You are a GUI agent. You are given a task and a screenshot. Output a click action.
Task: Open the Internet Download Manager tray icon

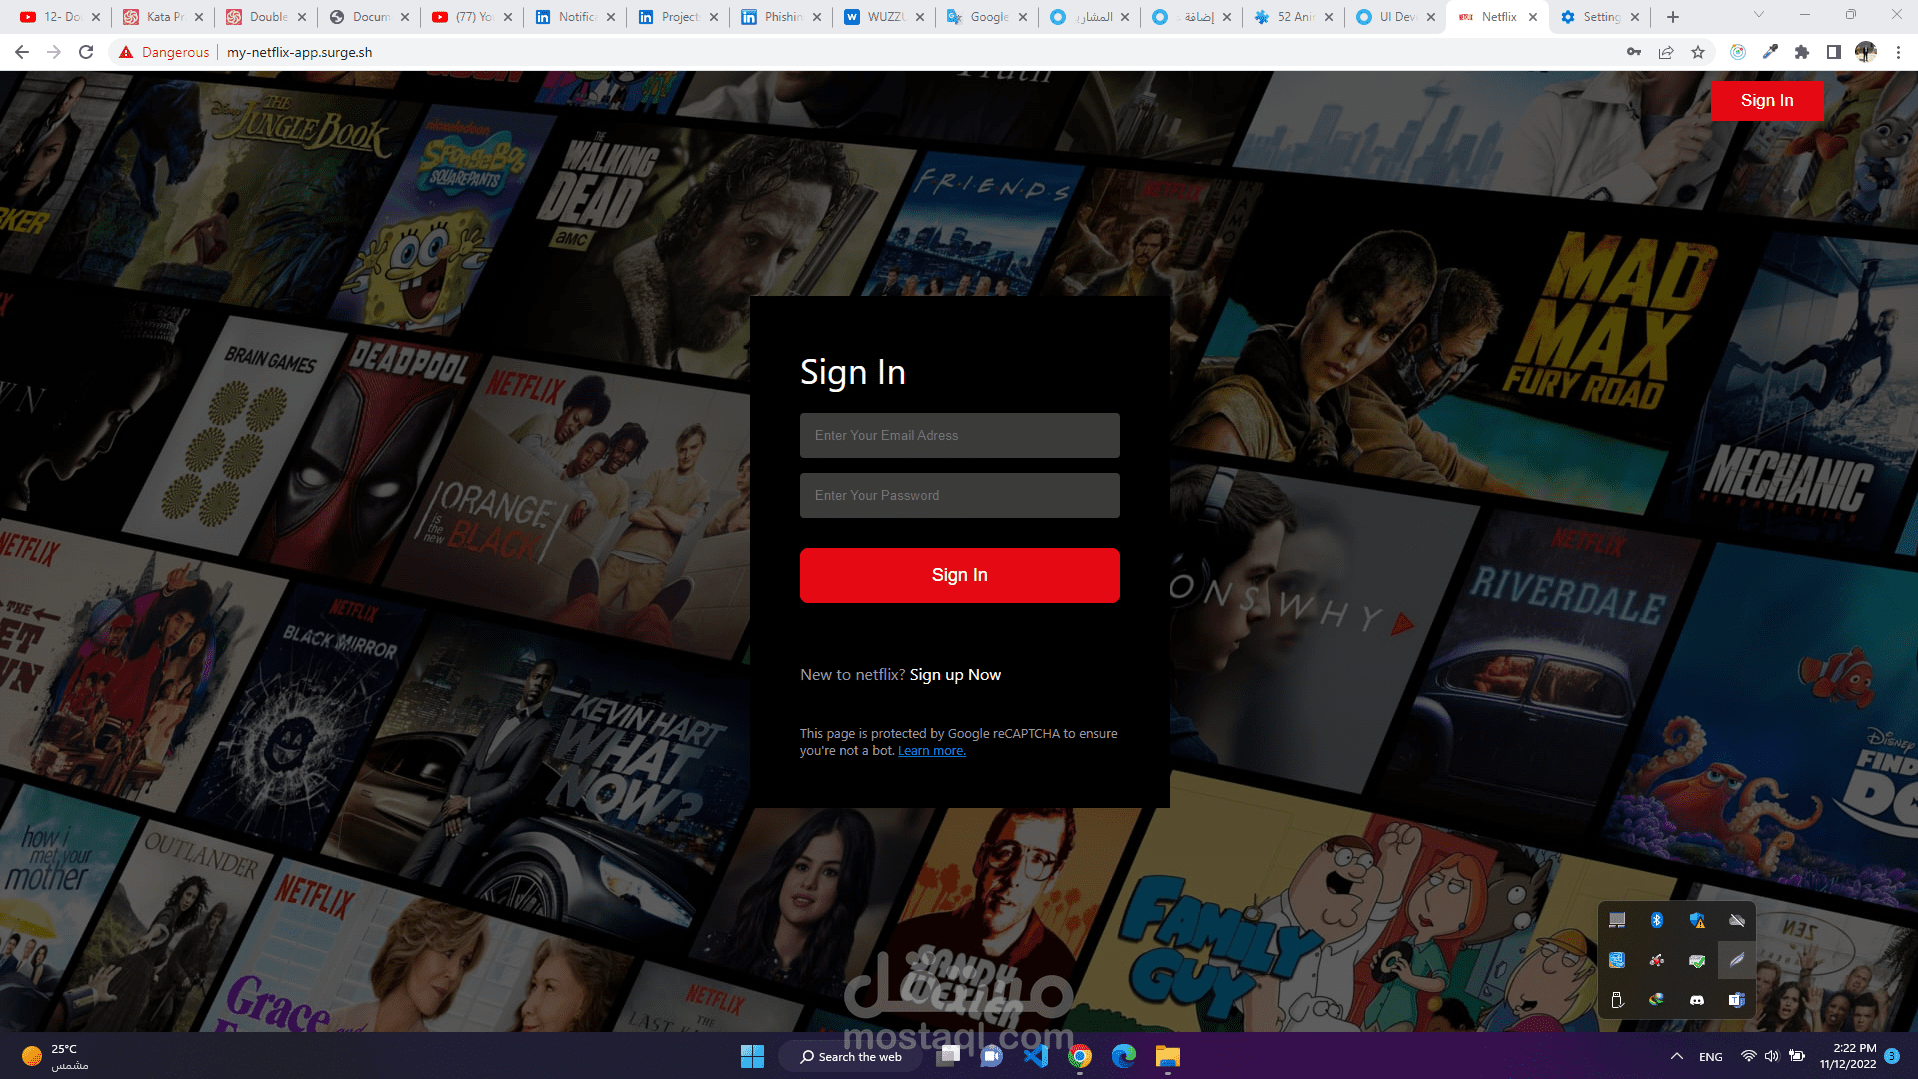tap(1657, 1000)
